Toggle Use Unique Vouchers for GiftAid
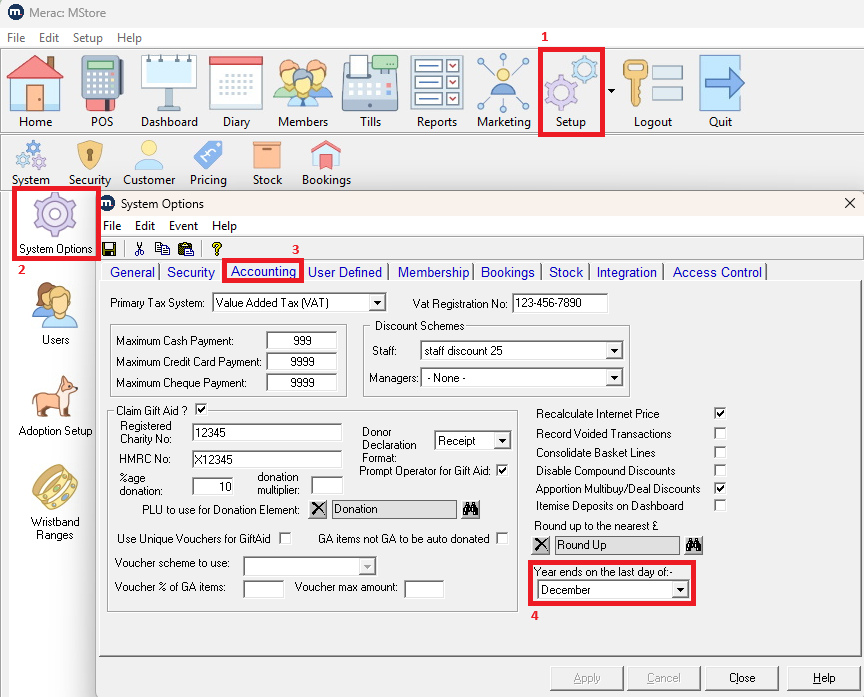The height and width of the screenshot is (697, 864). (x=285, y=539)
